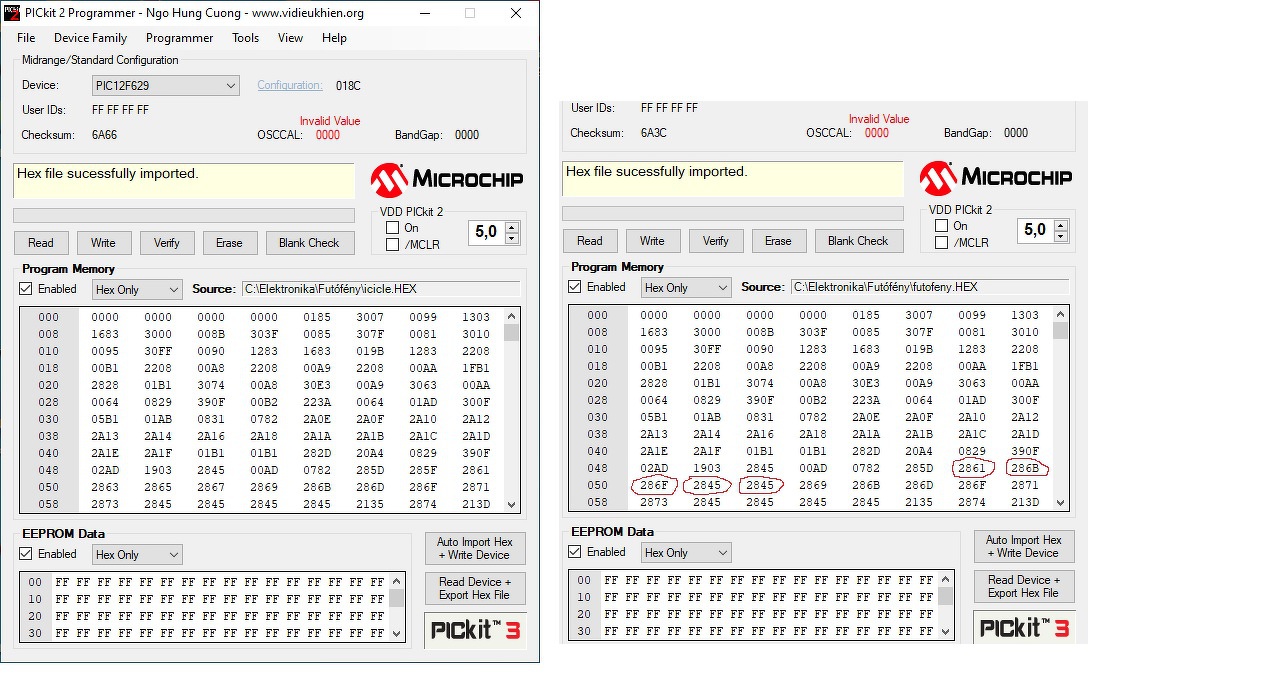Open Configuration link in left window

click(290, 85)
